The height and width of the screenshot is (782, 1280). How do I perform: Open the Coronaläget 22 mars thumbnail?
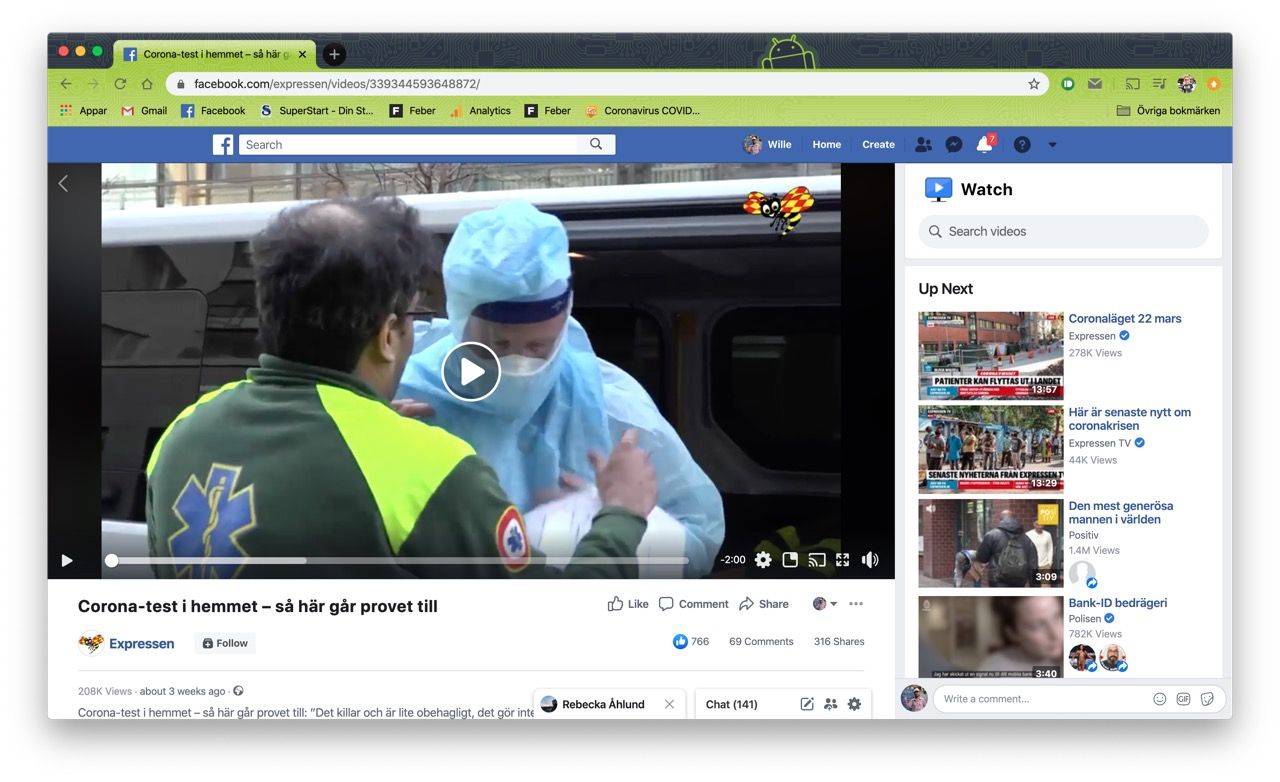pos(990,355)
